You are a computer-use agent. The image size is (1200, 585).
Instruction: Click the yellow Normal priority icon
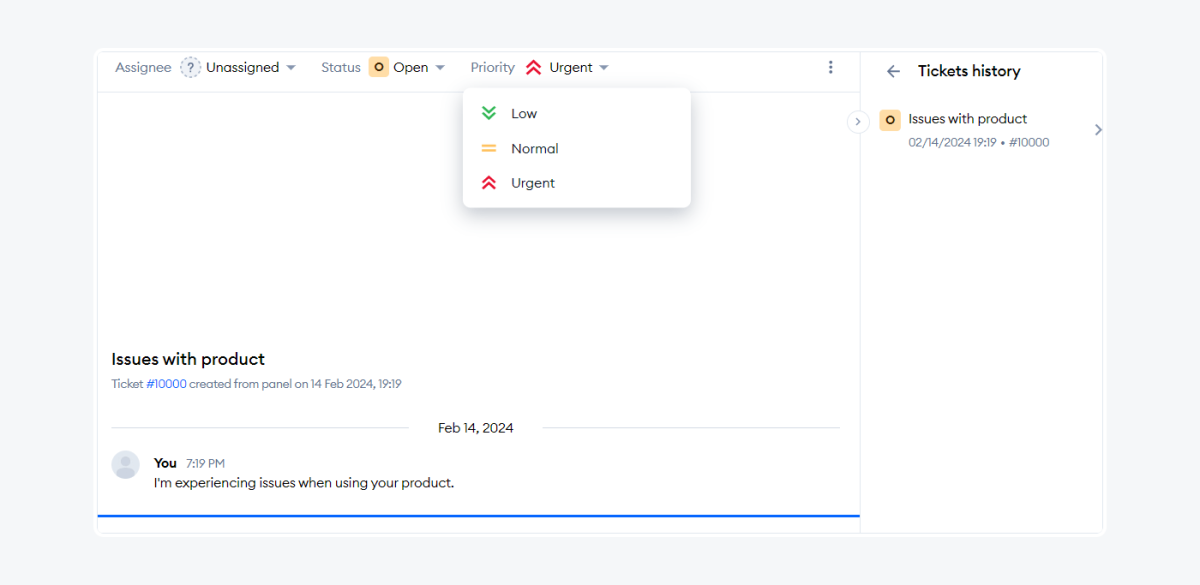point(488,148)
